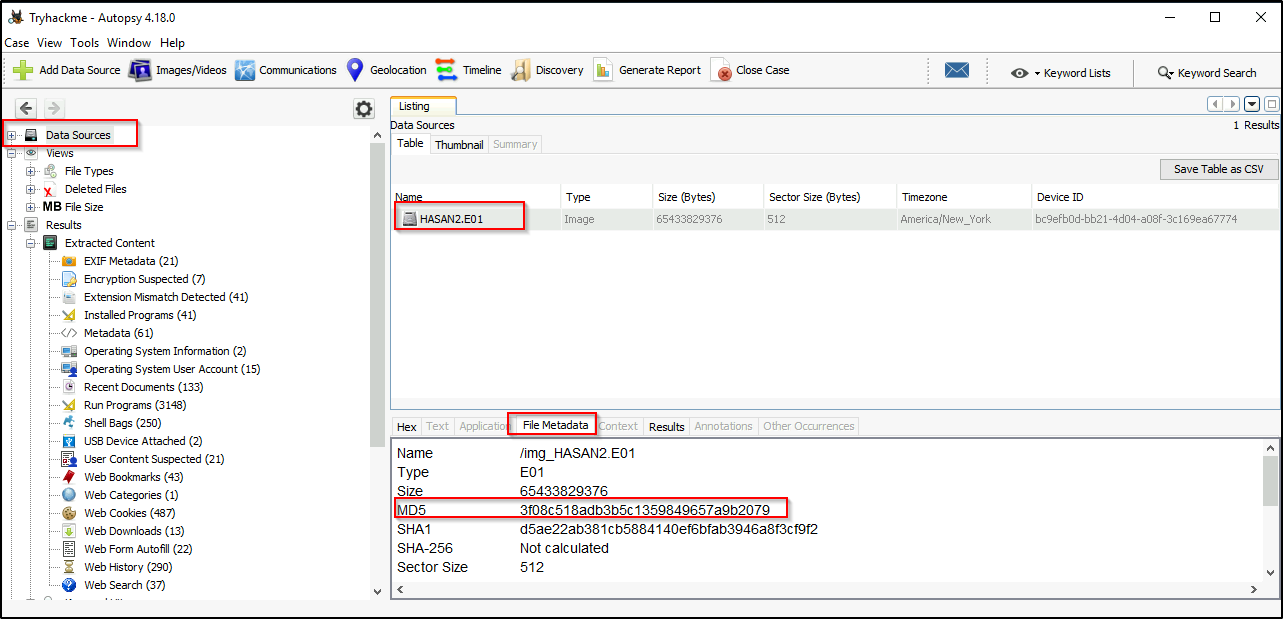Switch to the Thumbnail tab
1283x619 pixels.
pyautogui.click(x=458, y=144)
